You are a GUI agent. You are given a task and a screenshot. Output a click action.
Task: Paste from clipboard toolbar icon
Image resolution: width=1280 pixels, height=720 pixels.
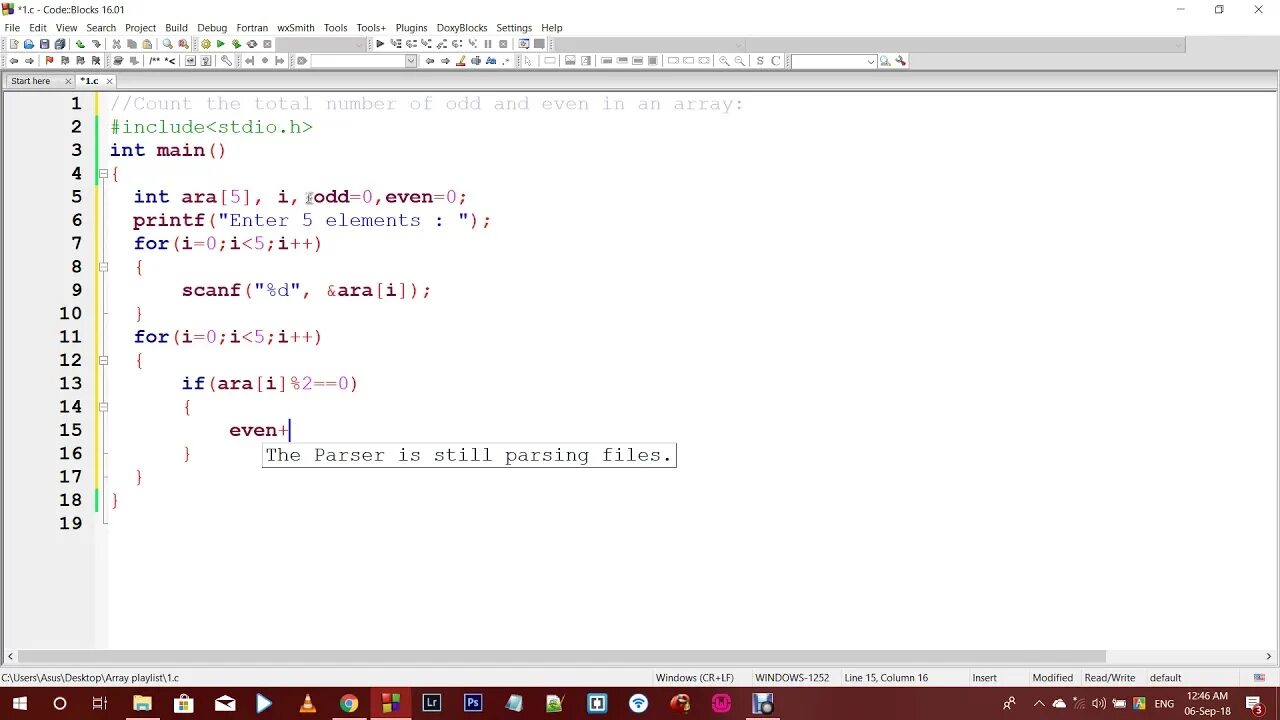[x=147, y=44]
